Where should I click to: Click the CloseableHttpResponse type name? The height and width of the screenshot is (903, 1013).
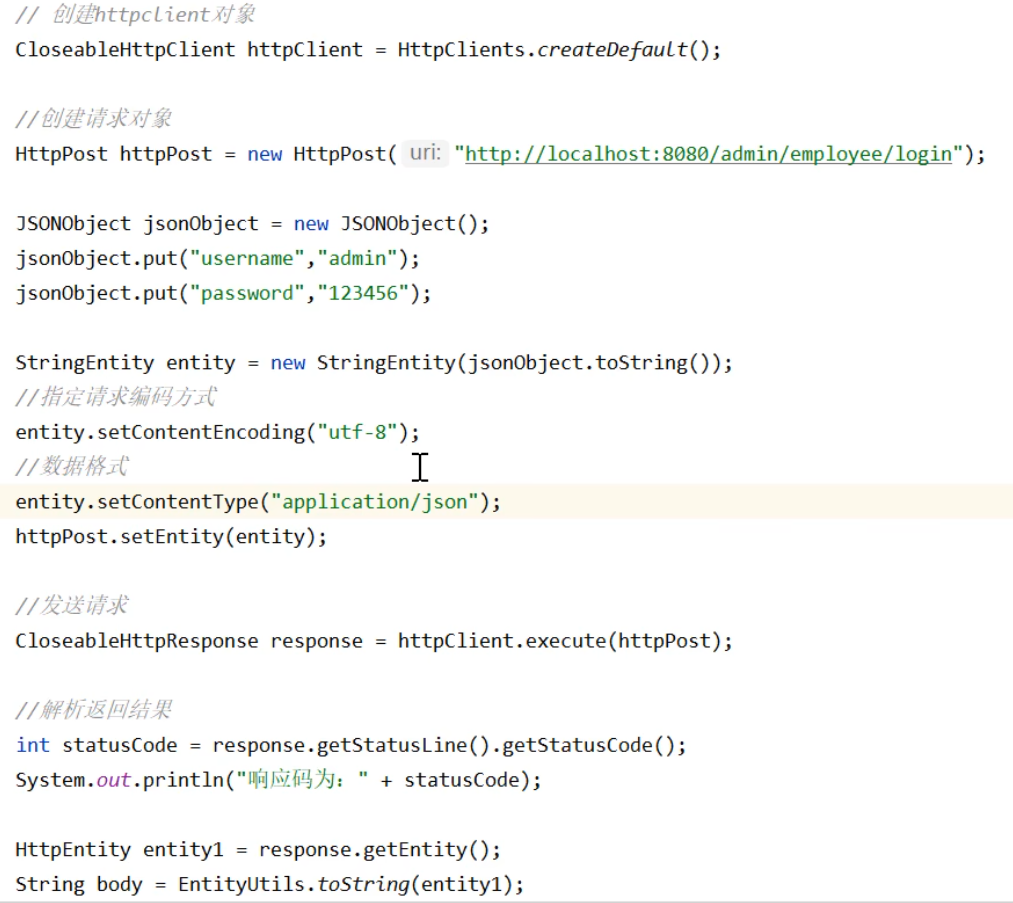coord(136,641)
